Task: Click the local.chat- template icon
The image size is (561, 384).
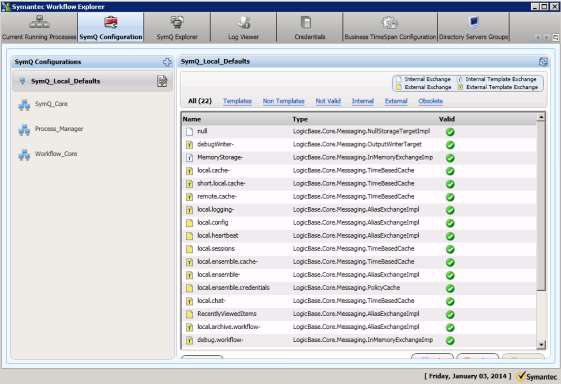Action: [x=189, y=301]
